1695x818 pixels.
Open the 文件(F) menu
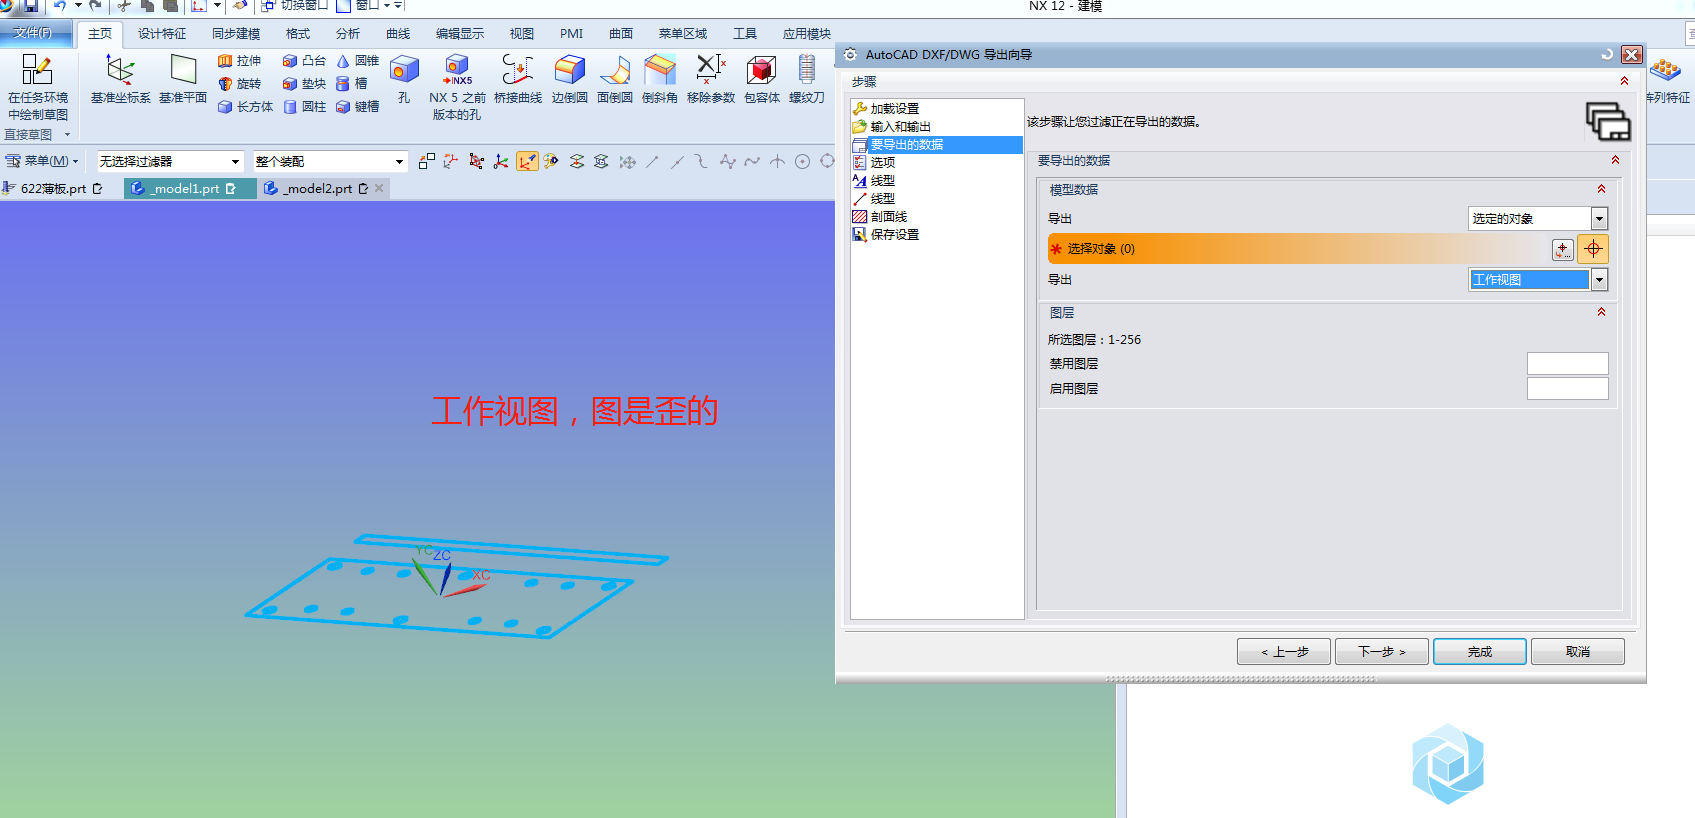(x=33, y=33)
